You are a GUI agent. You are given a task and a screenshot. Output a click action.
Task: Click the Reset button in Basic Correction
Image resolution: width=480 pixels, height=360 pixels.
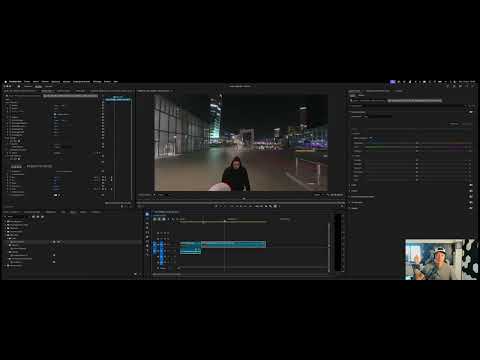click(466, 124)
